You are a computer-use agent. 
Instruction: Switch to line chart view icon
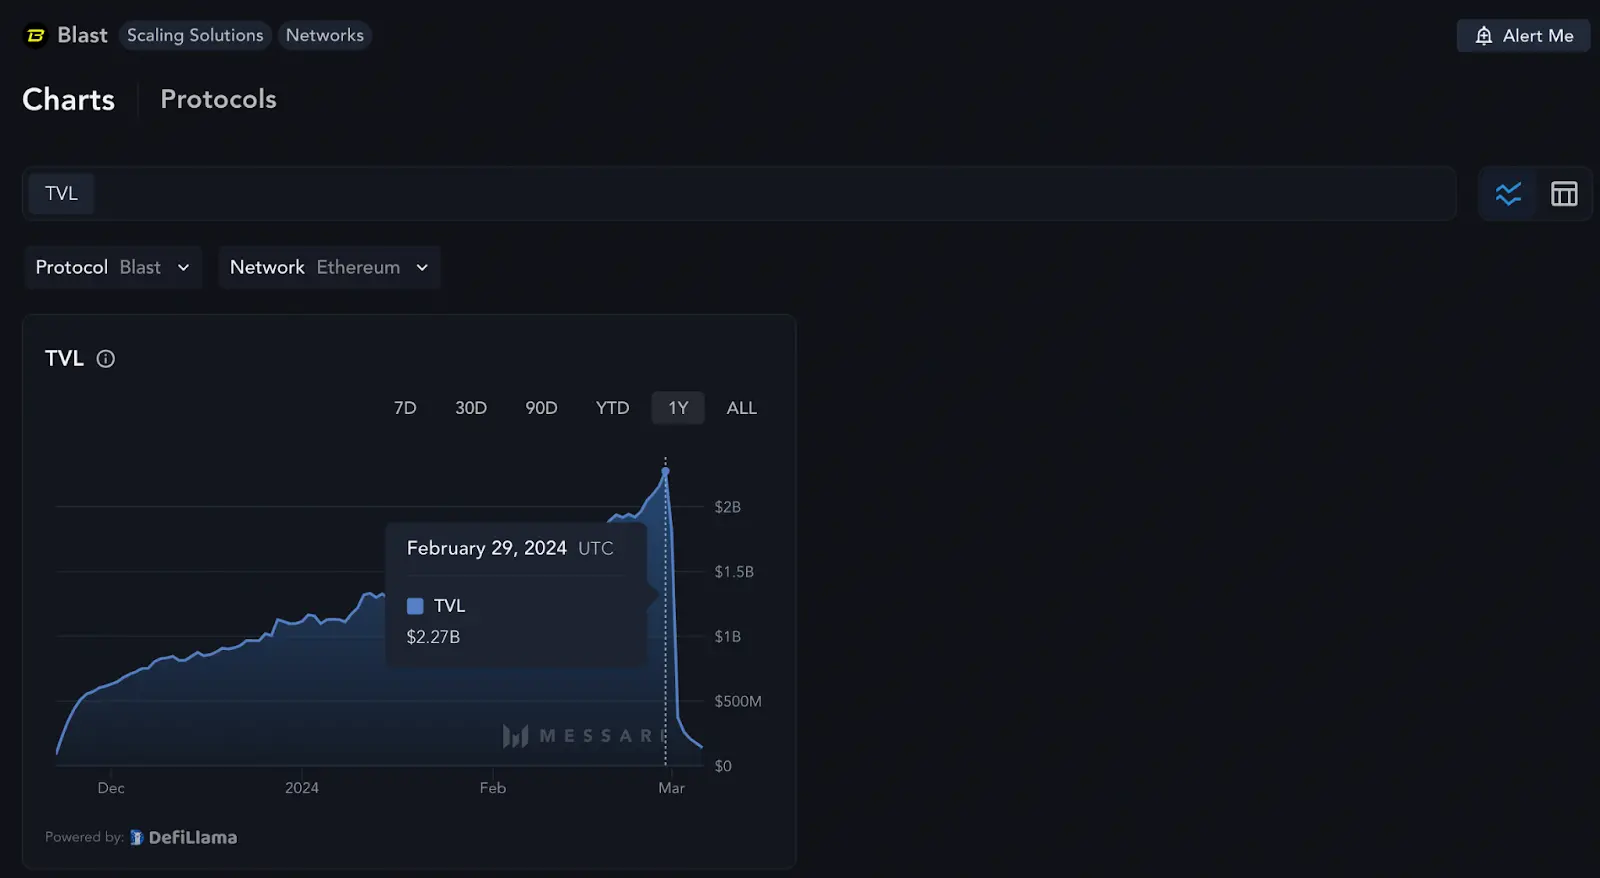click(1508, 194)
